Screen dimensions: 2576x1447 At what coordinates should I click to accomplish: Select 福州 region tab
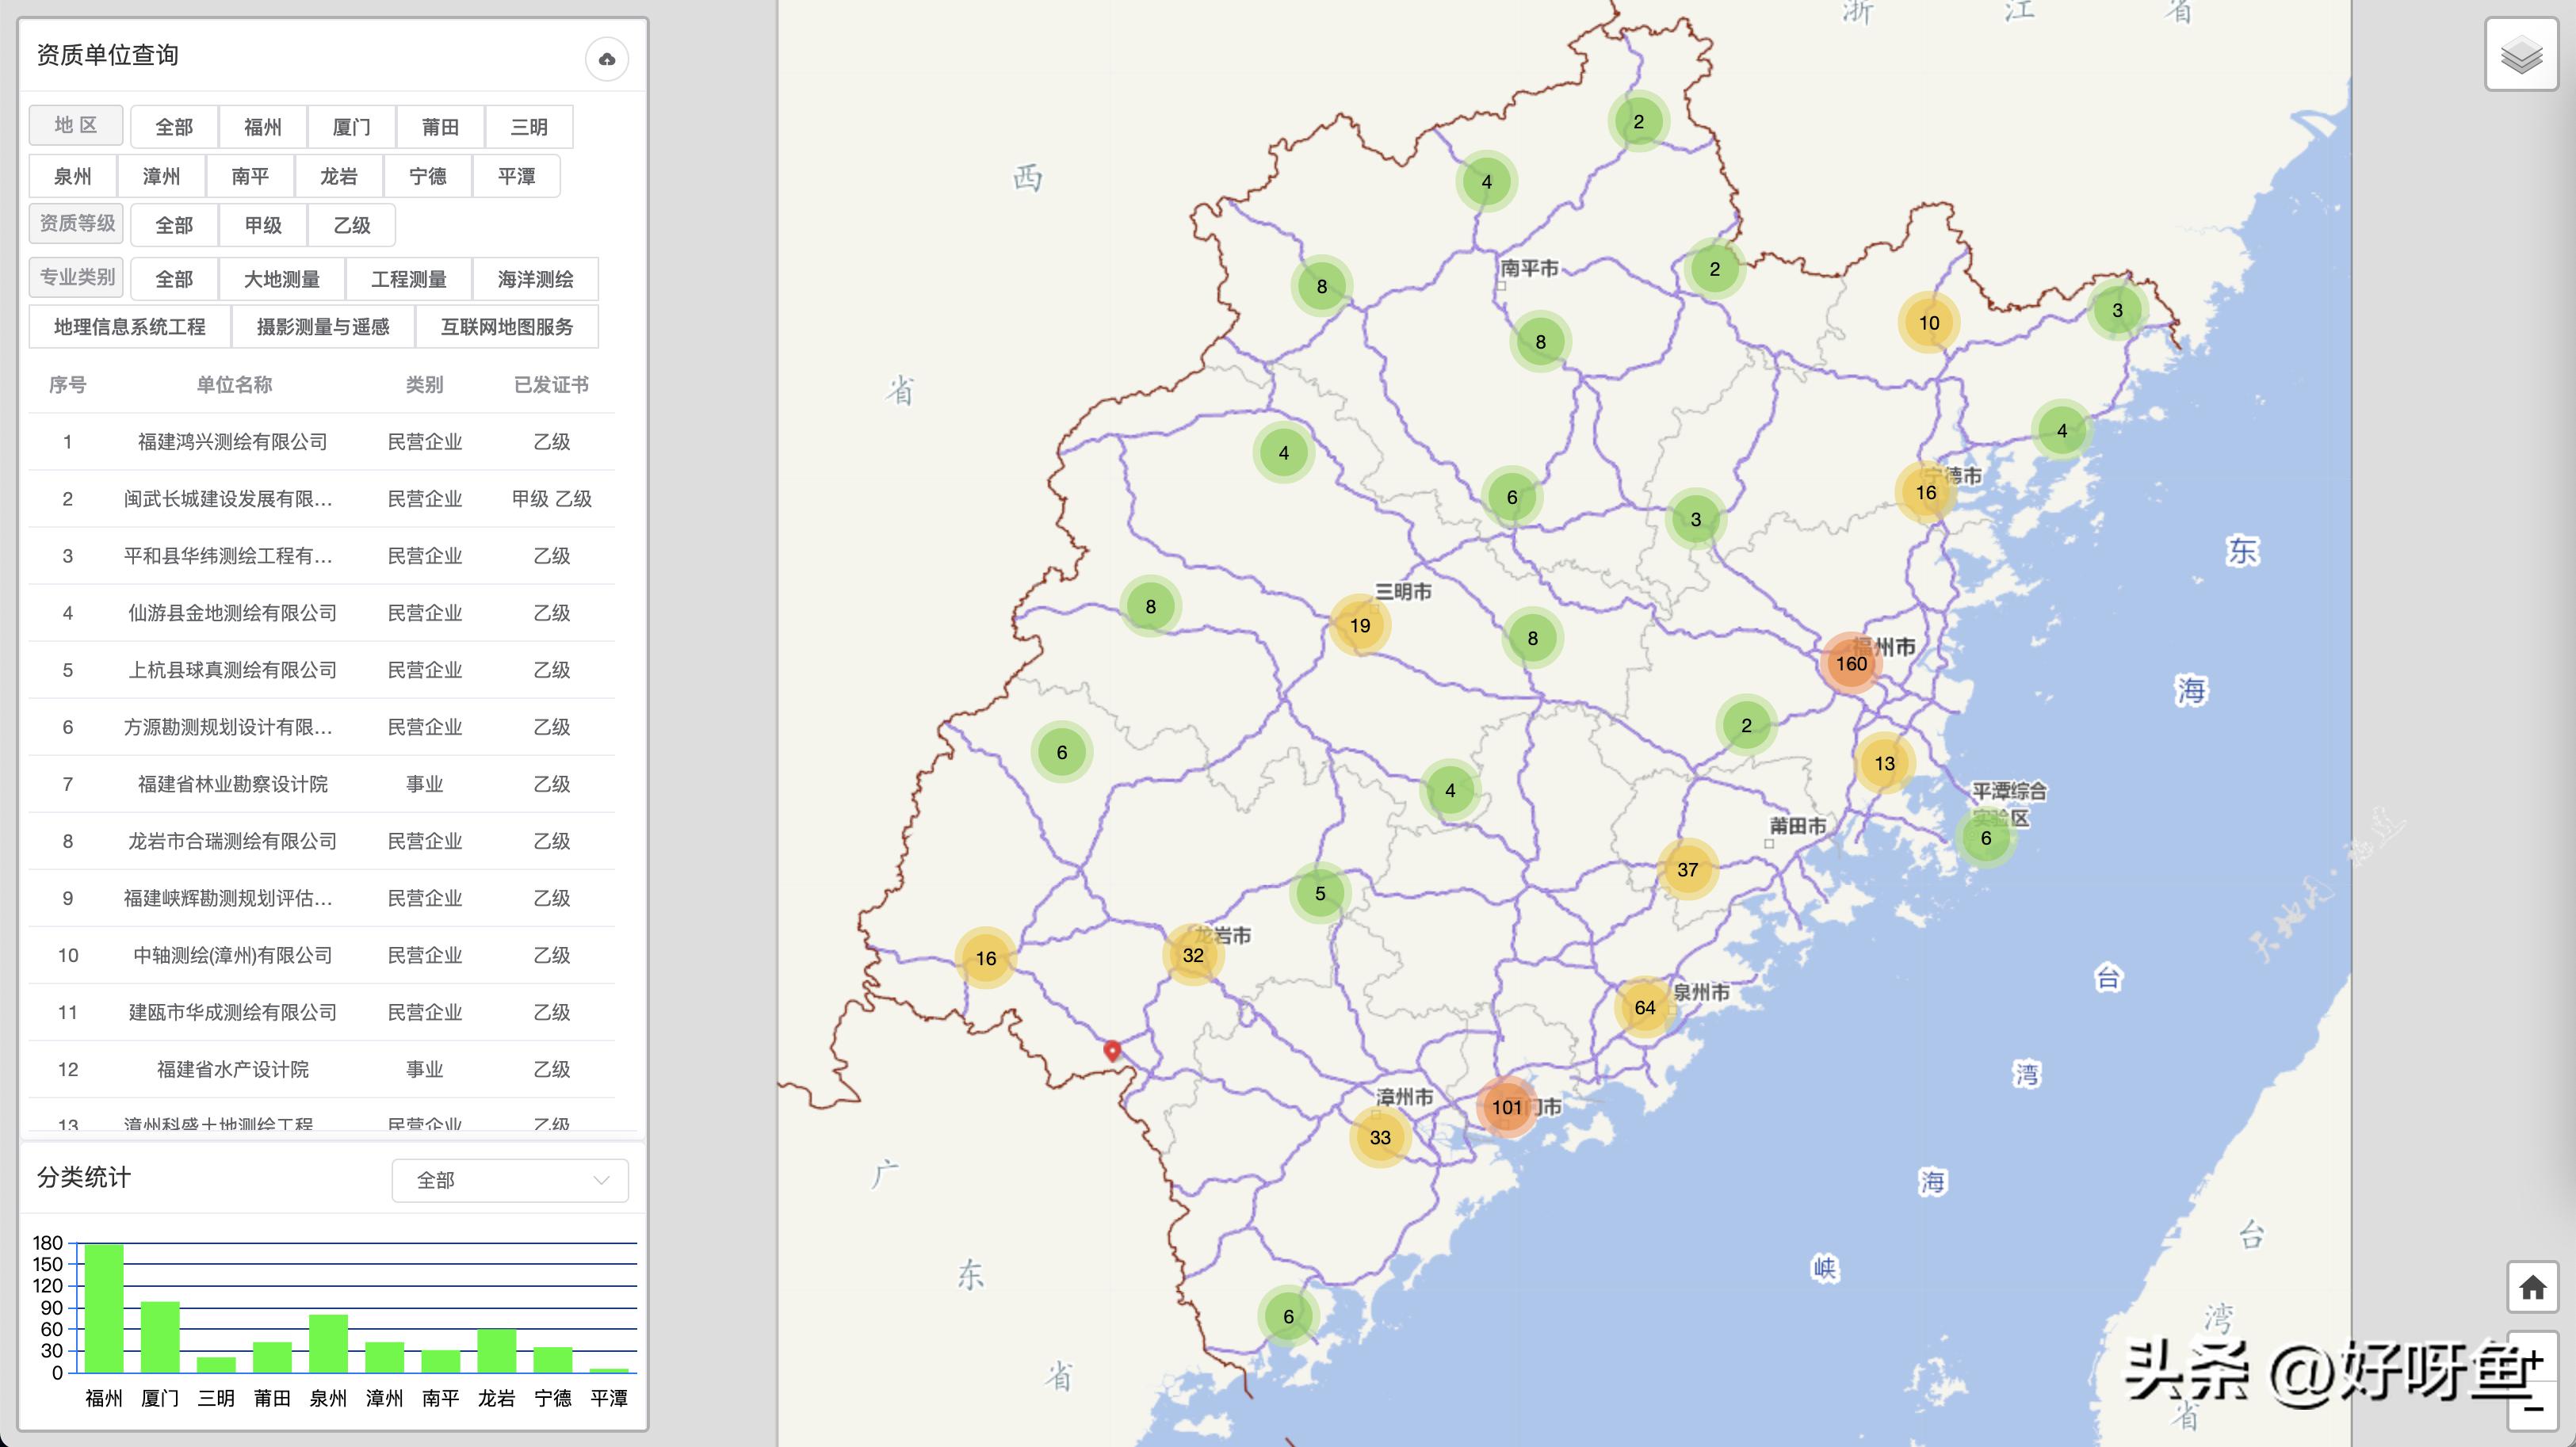[262, 127]
